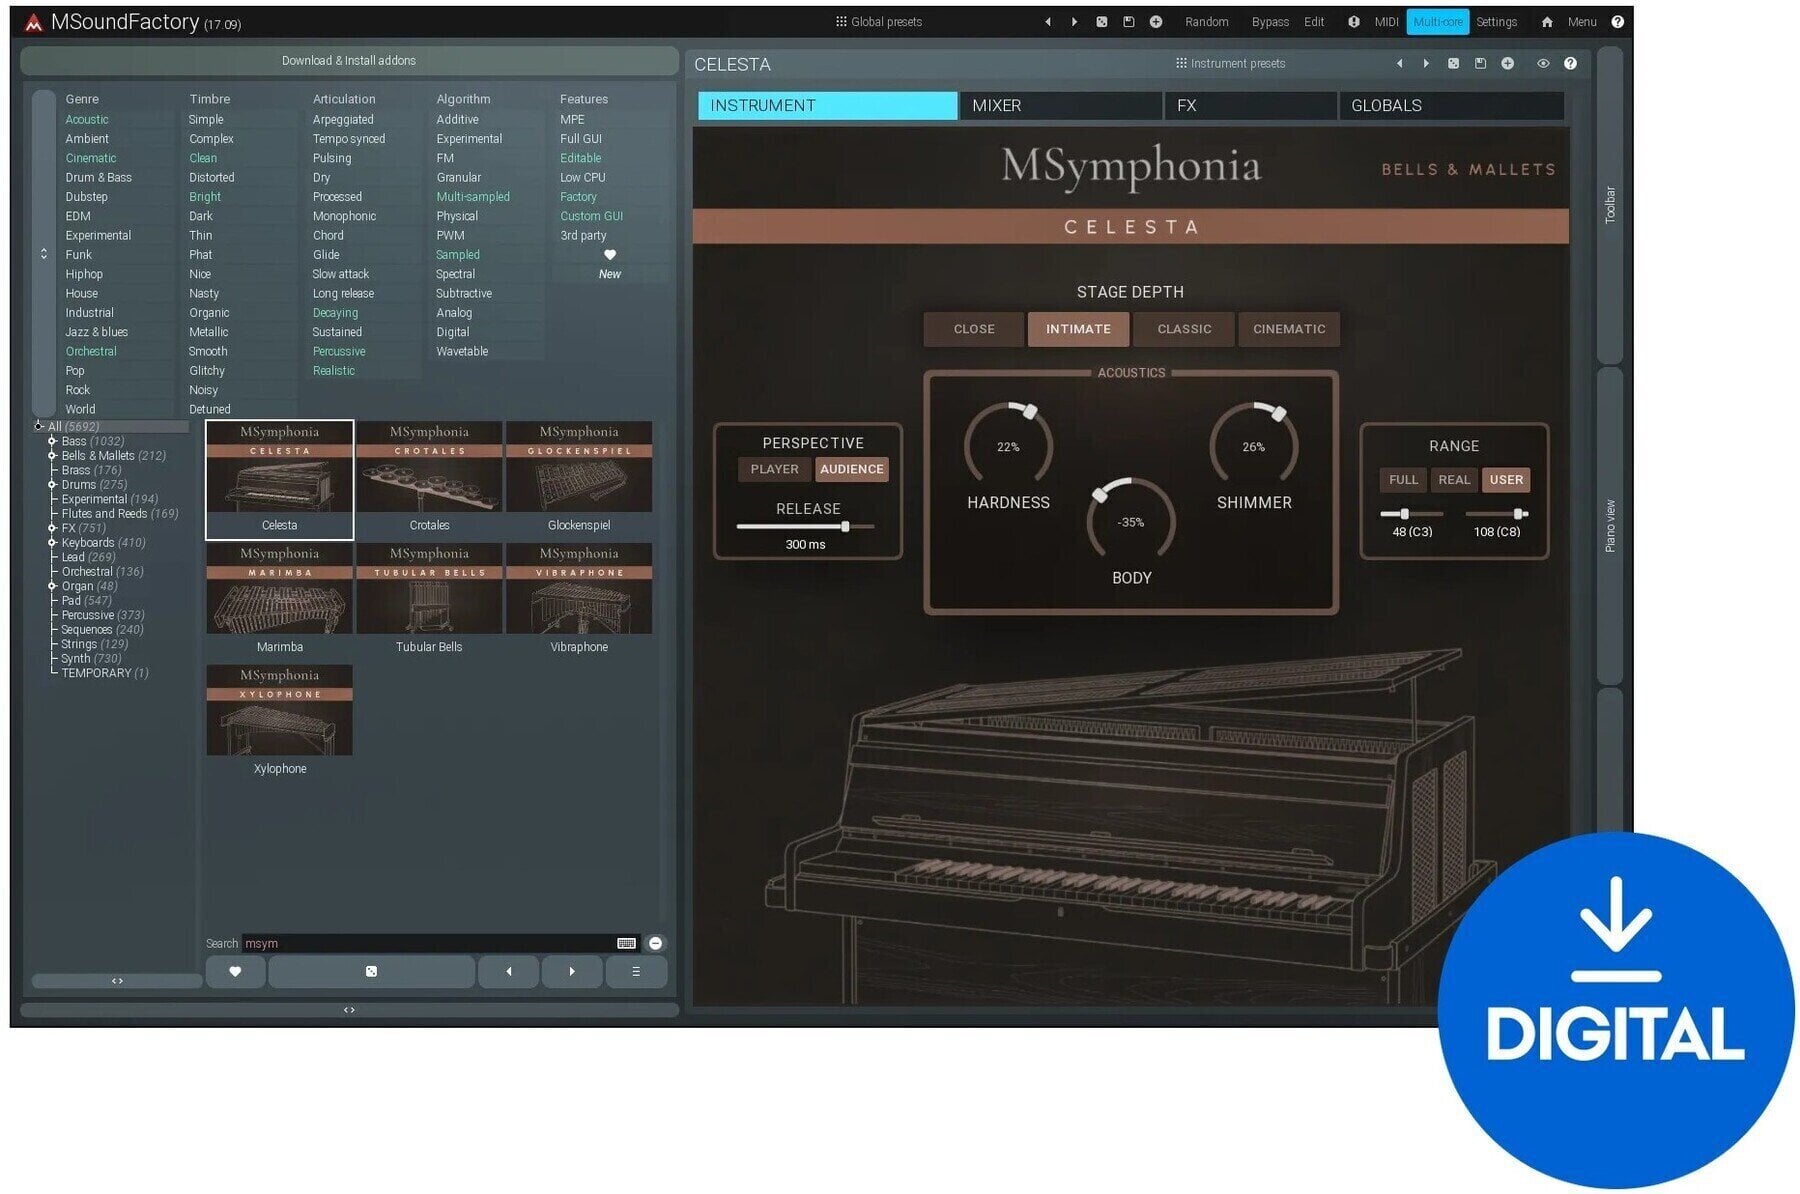Open the browser list menu icon
This screenshot has height=1194, width=1800.
635,971
